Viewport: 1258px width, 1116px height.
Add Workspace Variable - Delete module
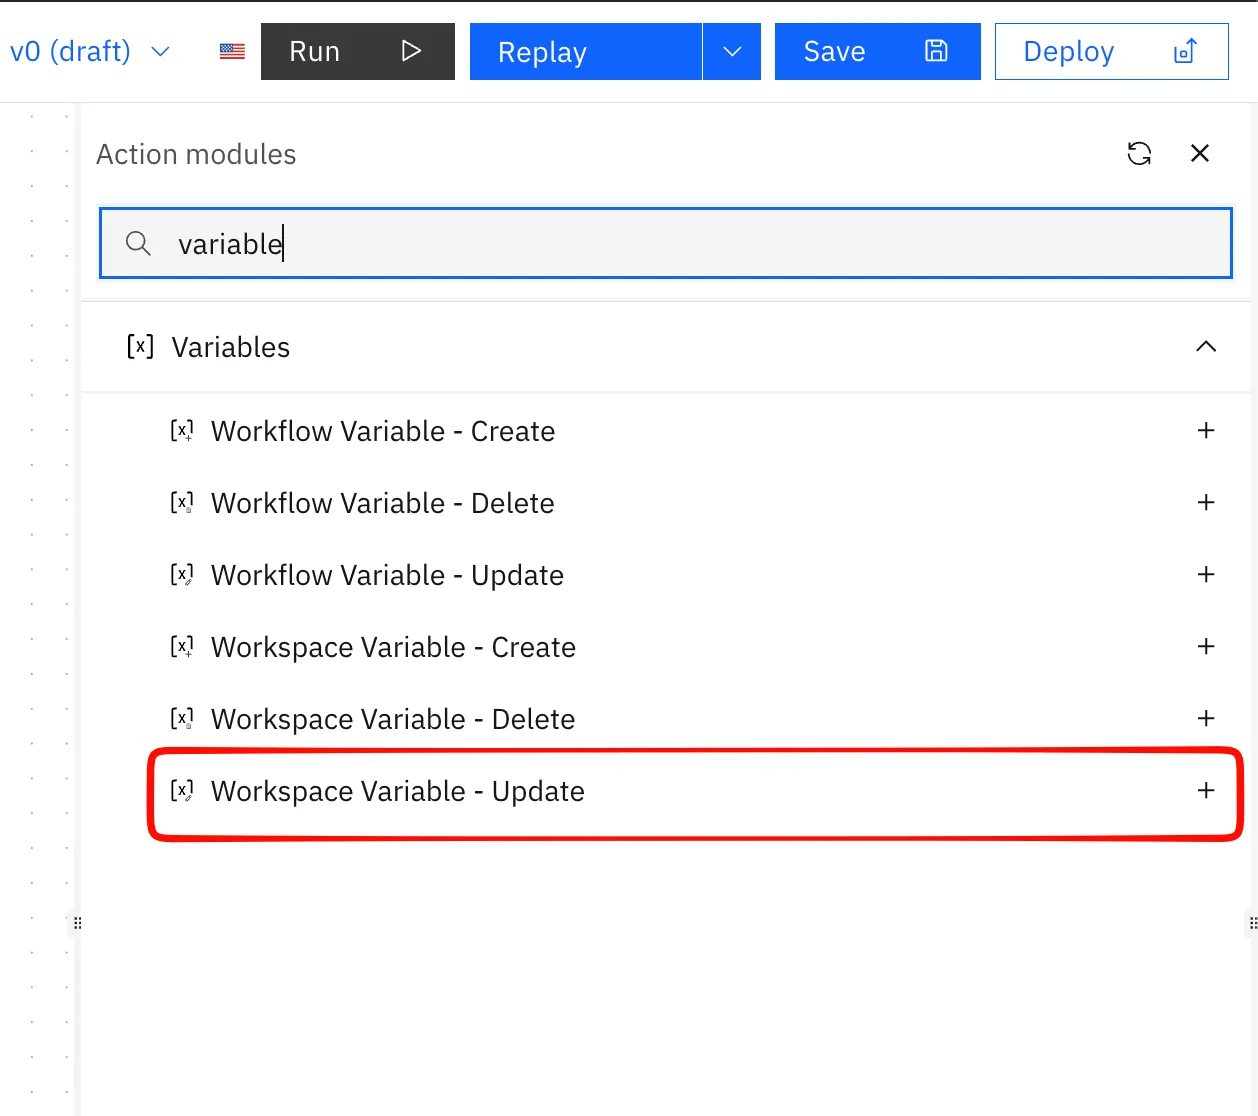click(x=1206, y=718)
